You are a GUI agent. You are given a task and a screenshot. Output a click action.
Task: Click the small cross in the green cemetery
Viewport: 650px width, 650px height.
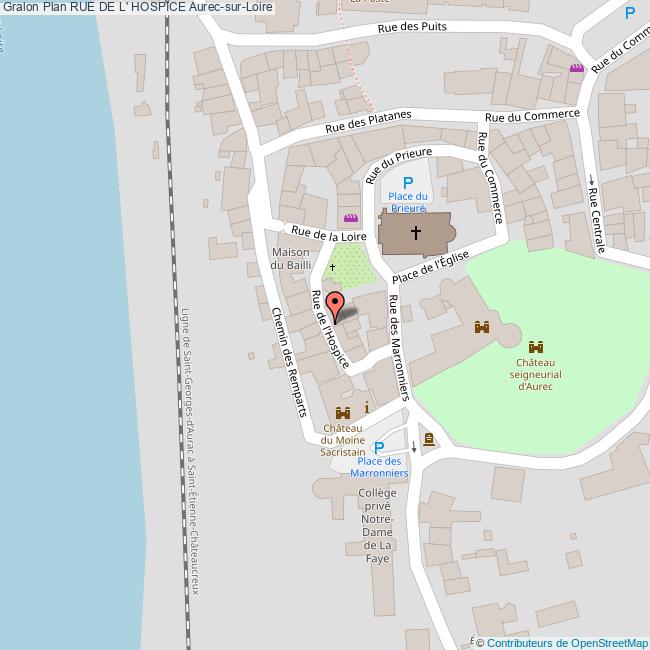333,267
